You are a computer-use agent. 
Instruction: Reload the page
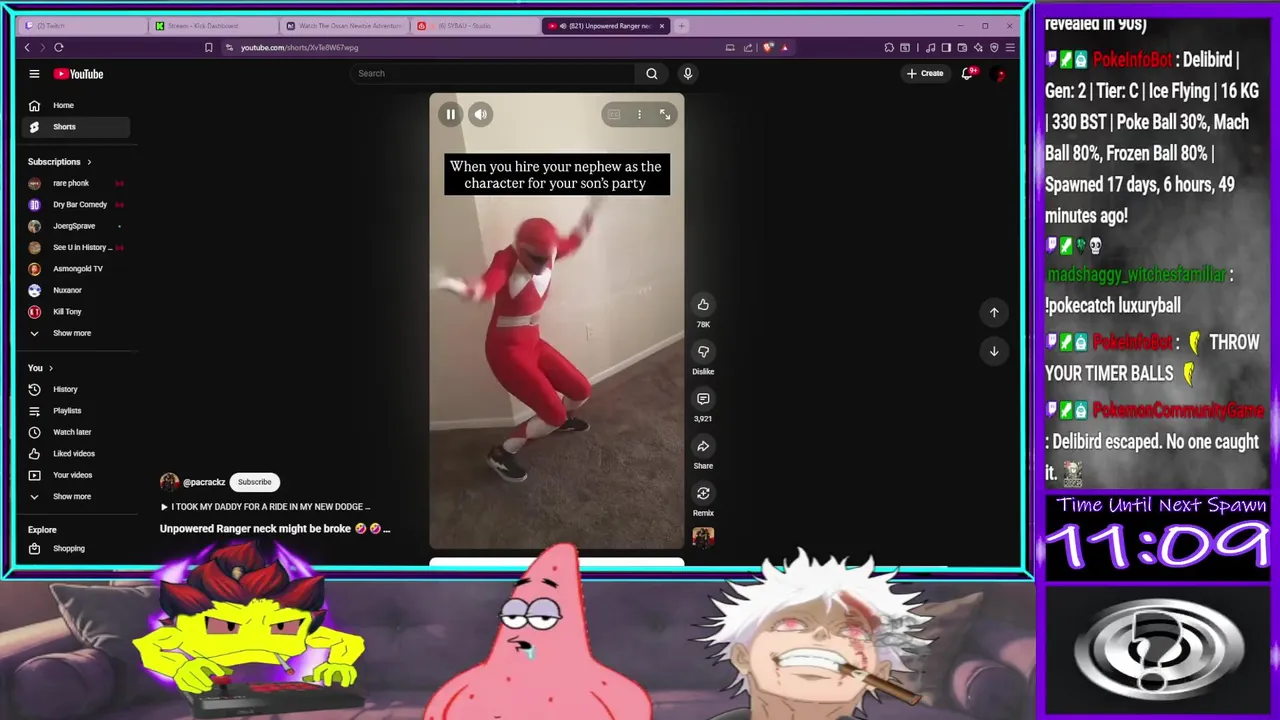coord(59,47)
